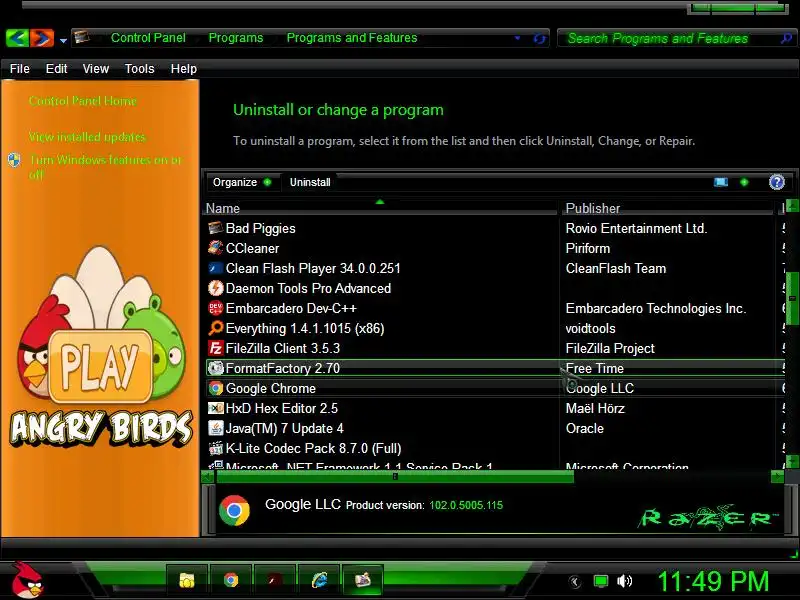Screen dimensions: 800x600
Task: Go back with the green back arrow
Action: pos(17,38)
